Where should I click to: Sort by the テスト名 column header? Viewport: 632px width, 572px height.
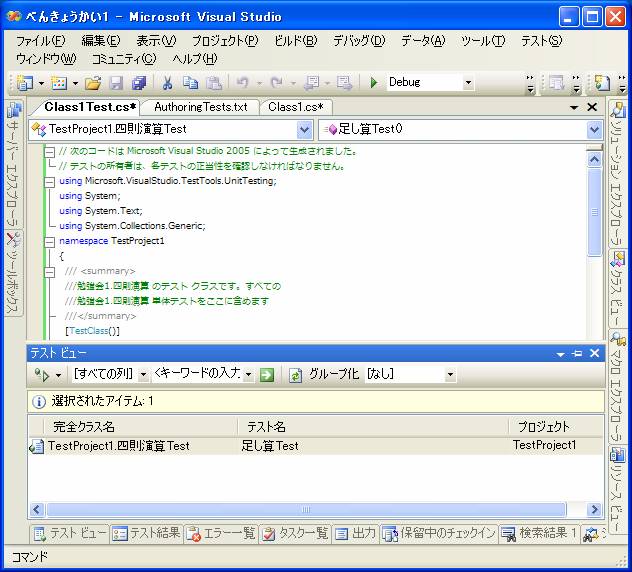[372, 426]
